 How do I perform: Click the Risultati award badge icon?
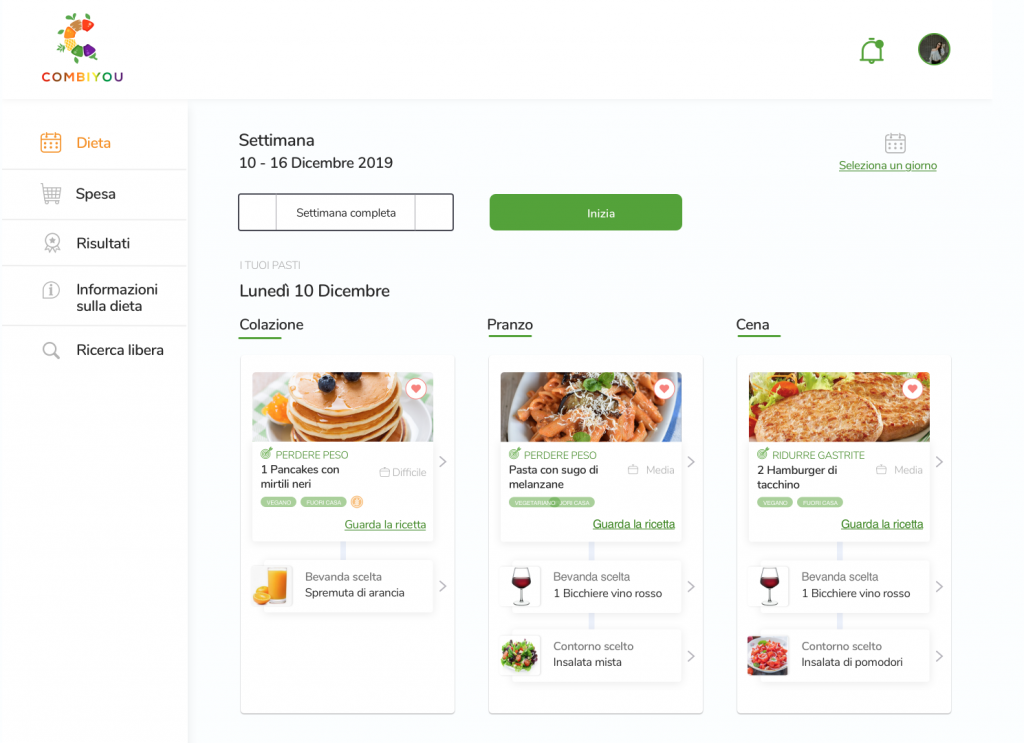(x=52, y=243)
